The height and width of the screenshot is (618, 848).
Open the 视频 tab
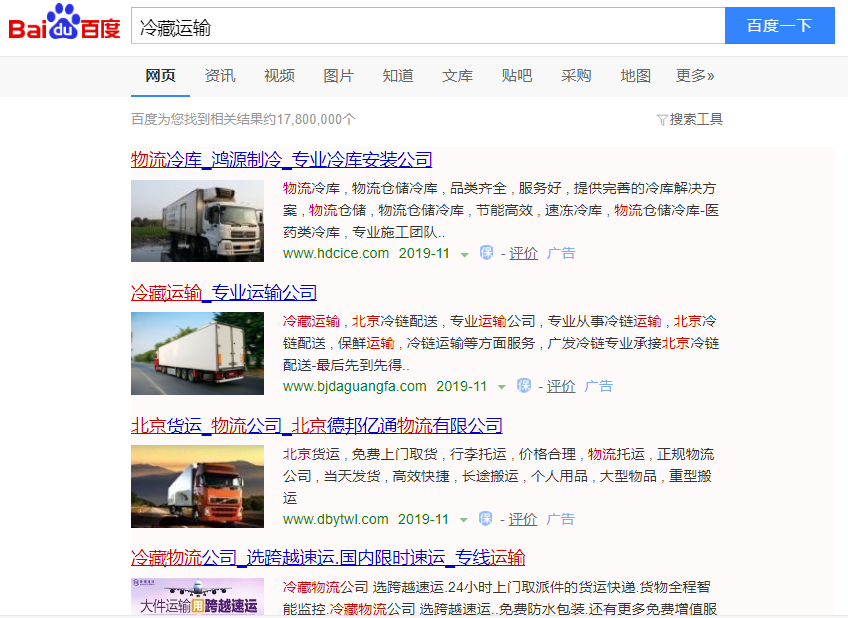coord(279,76)
